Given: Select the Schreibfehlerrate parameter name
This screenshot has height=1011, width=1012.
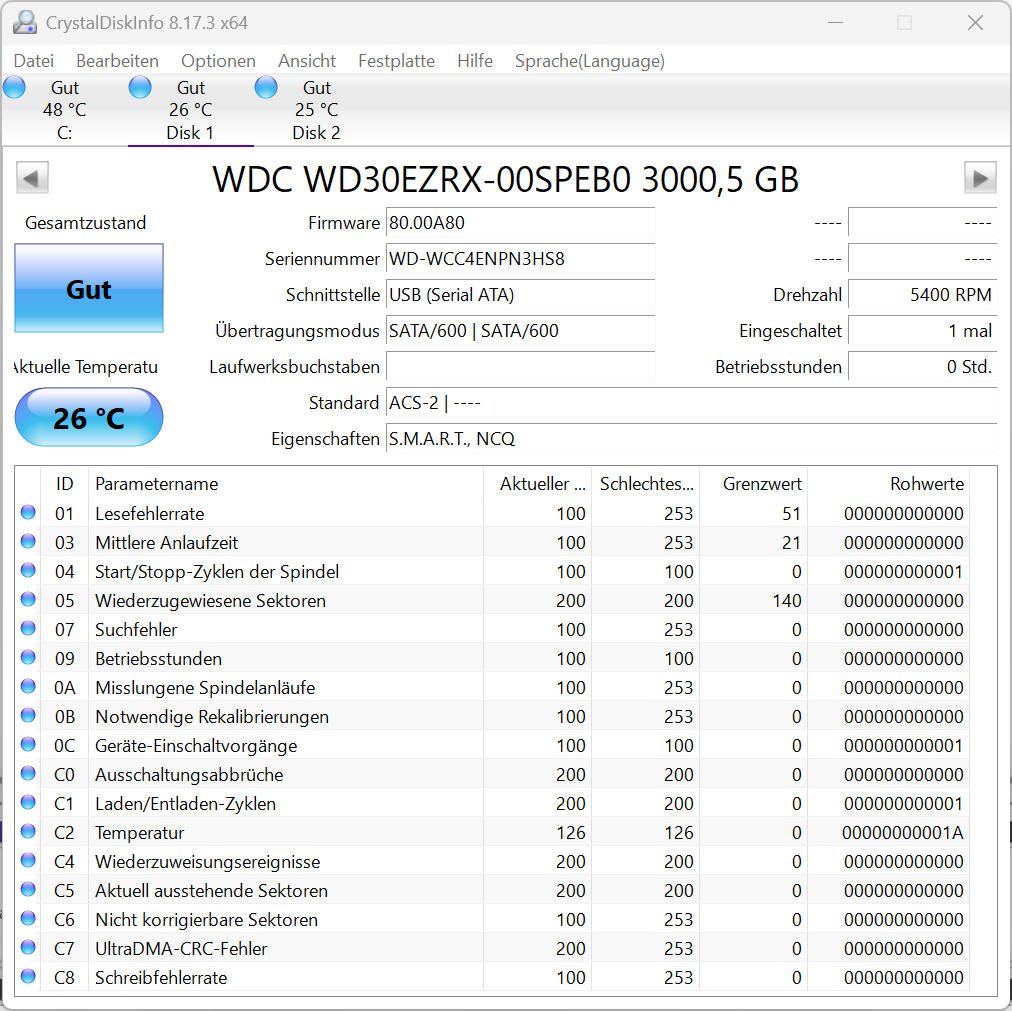Looking at the screenshot, I should coord(161,978).
